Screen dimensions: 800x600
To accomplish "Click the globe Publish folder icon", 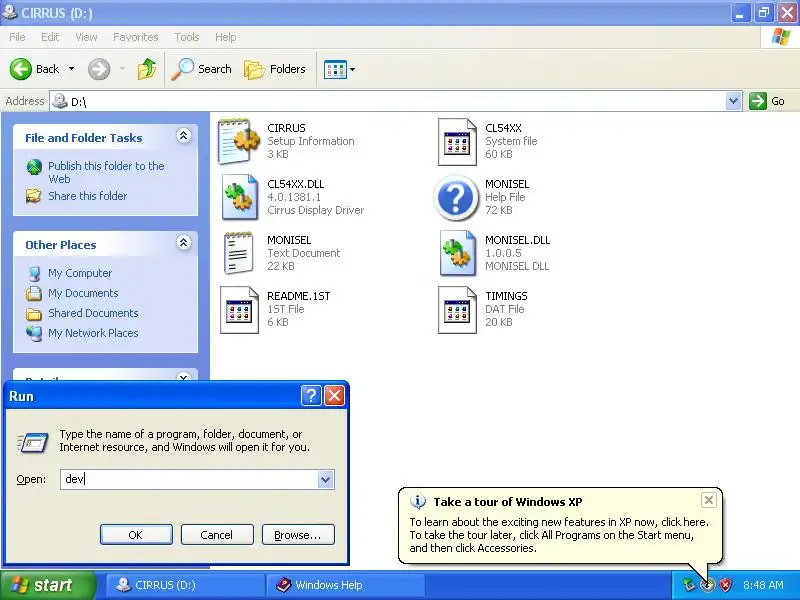I will coord(34,167).
